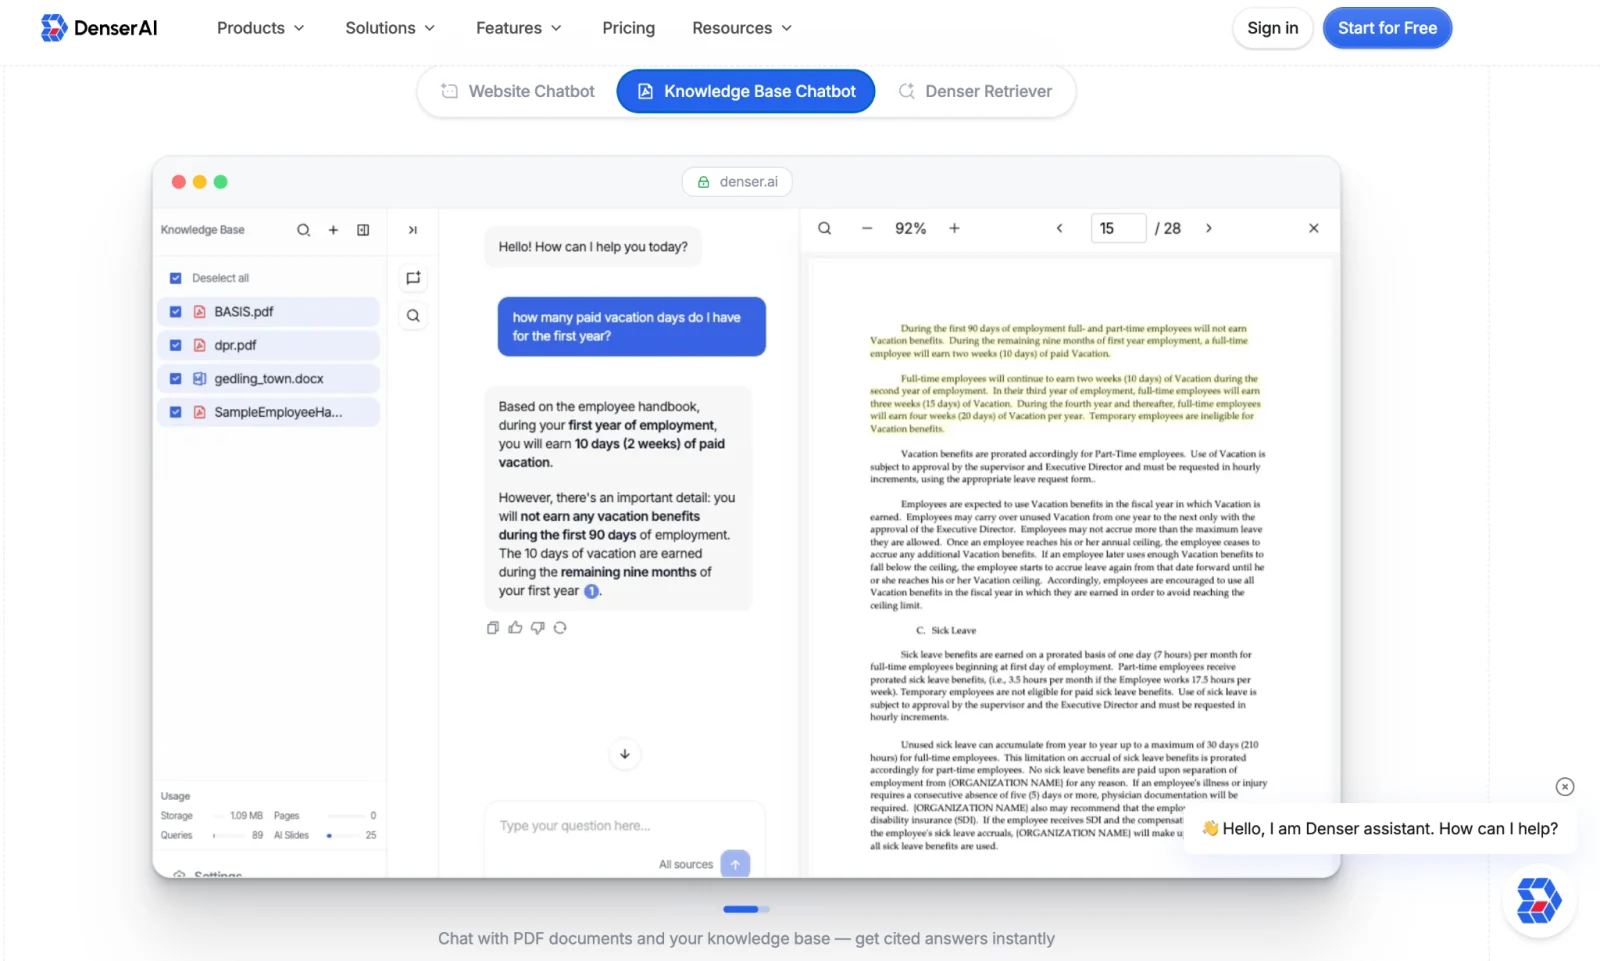Click the gedling_town.docx document icon
The height and width of the screenshot is (961, 1600).
[199, 379]
